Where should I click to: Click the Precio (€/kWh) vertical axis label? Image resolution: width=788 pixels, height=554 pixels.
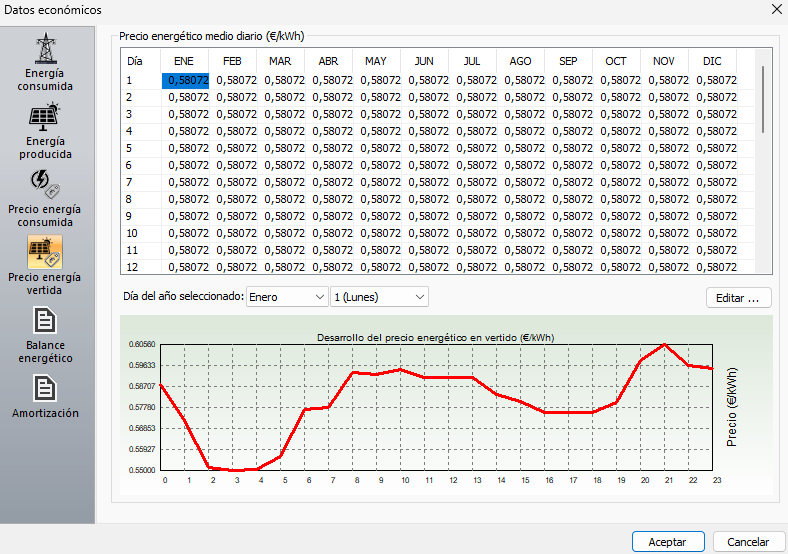pyautogui.click(x=732, y=407)
